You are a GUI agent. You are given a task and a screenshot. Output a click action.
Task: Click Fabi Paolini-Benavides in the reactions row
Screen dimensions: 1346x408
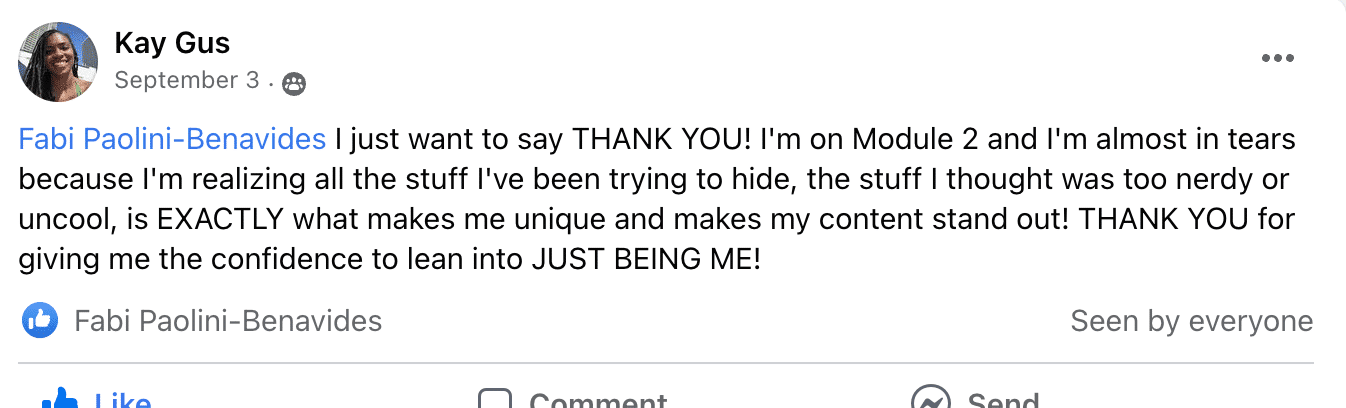228,321
